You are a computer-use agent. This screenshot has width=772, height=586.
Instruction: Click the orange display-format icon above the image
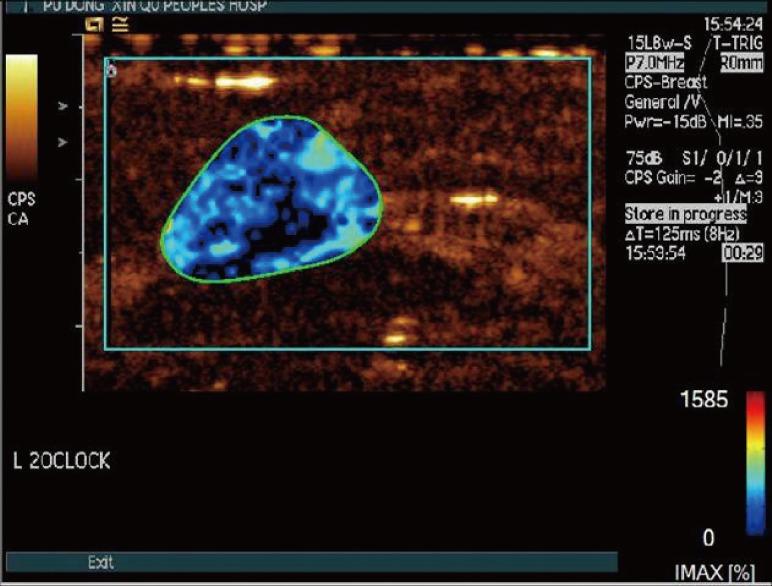click(94, 25)
